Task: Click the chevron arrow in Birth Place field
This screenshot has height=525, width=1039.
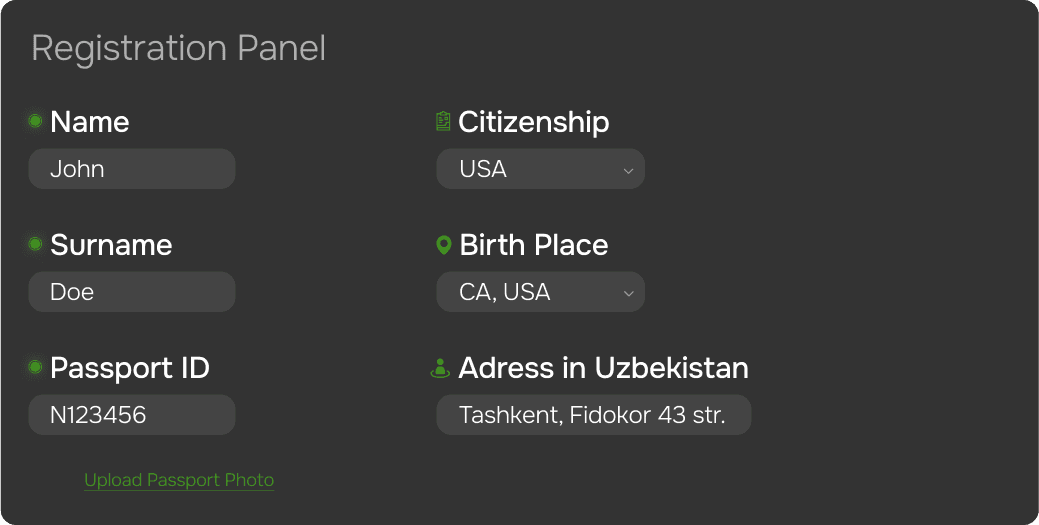Action: [x=628, y=293]
